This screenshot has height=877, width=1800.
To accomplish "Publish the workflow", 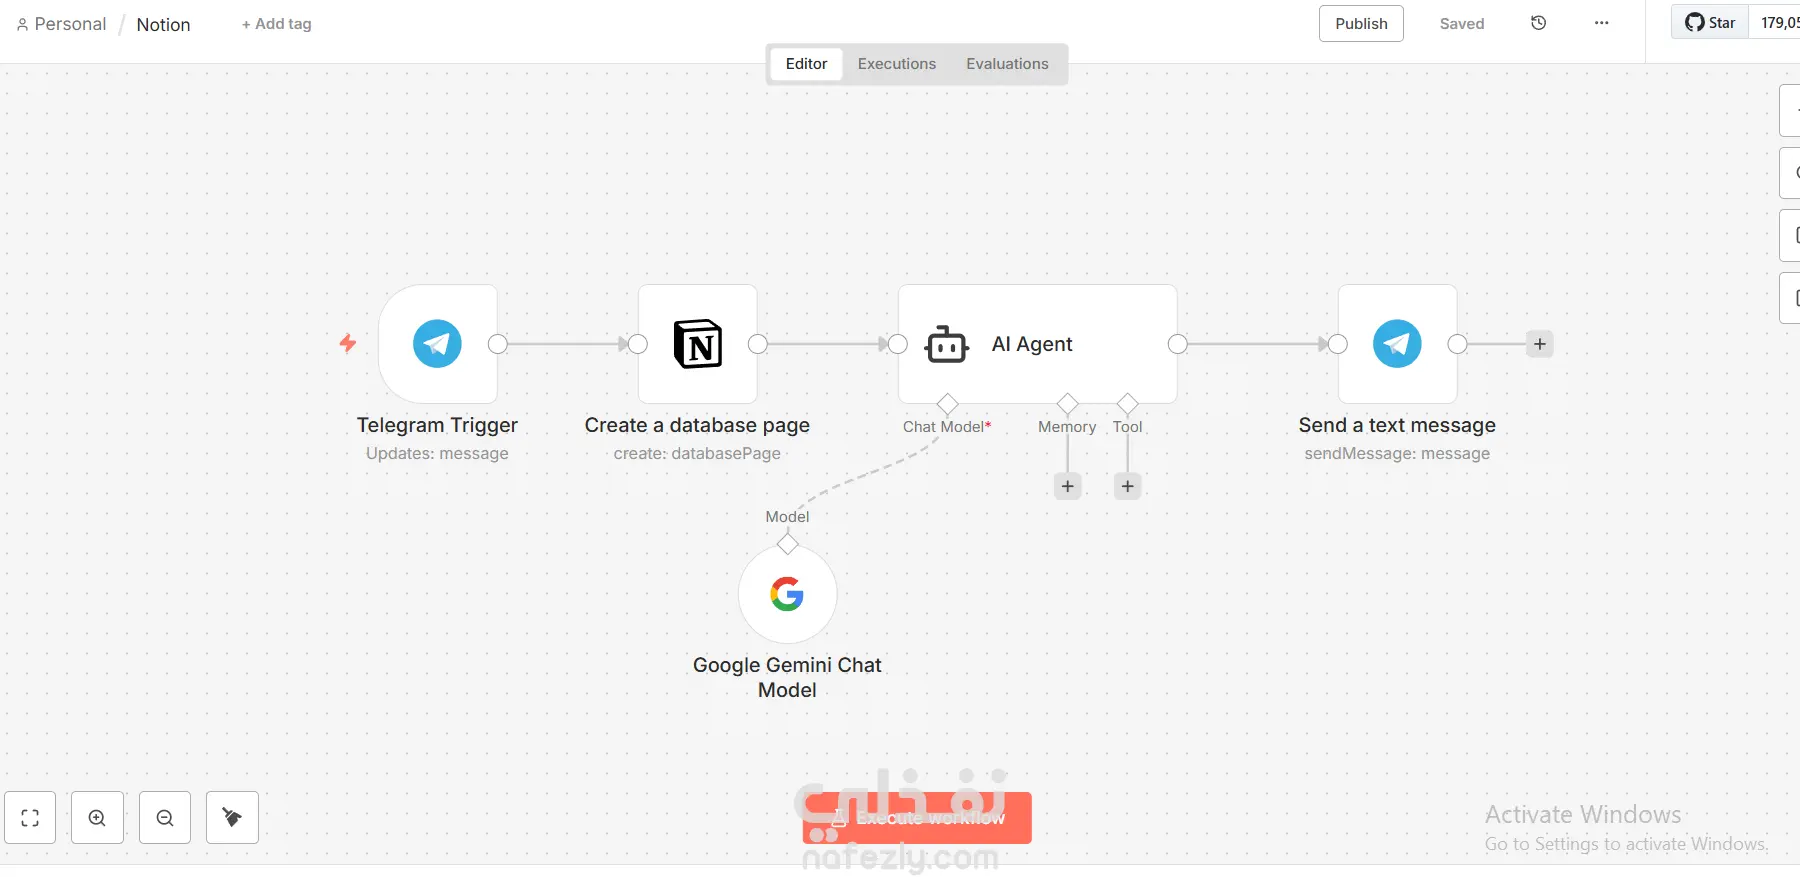I will 1361,24.
